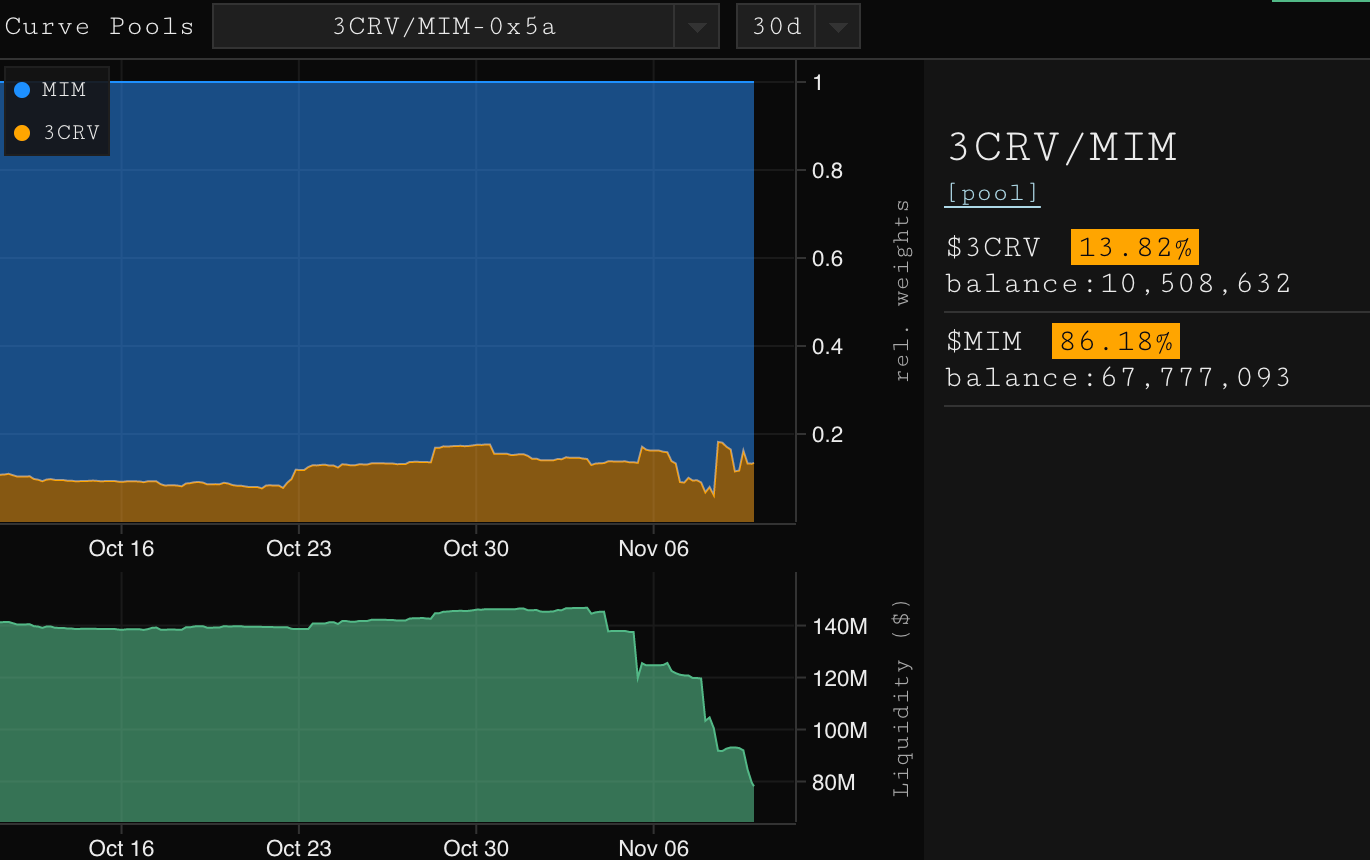This screenshot has height=860, width=1370.
Task: Open the [pool] link
Action: tap(992, 193)
